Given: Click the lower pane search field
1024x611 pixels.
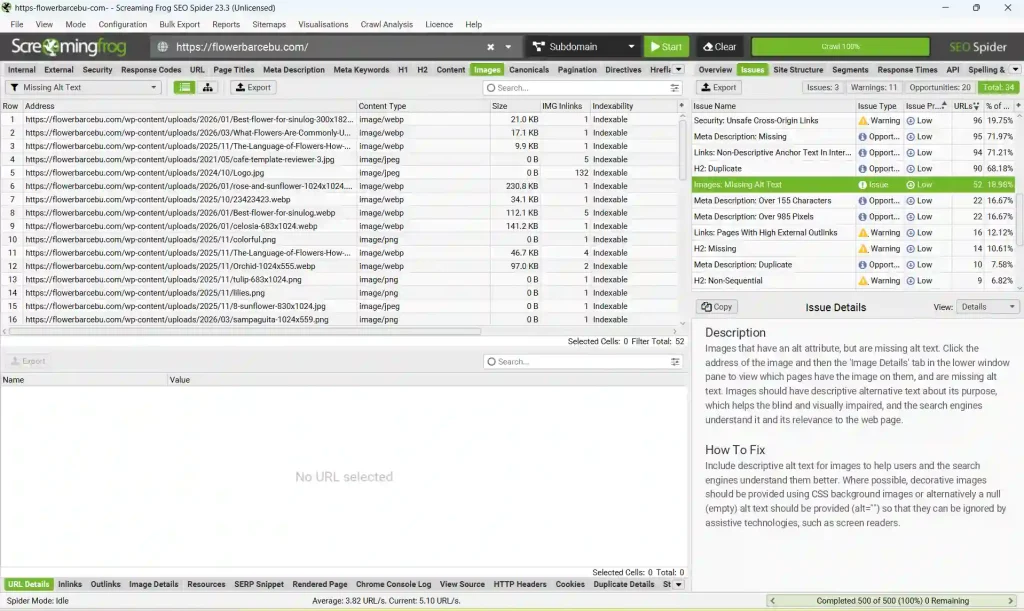Looking at the screenshot, I should tap(583, 362).
